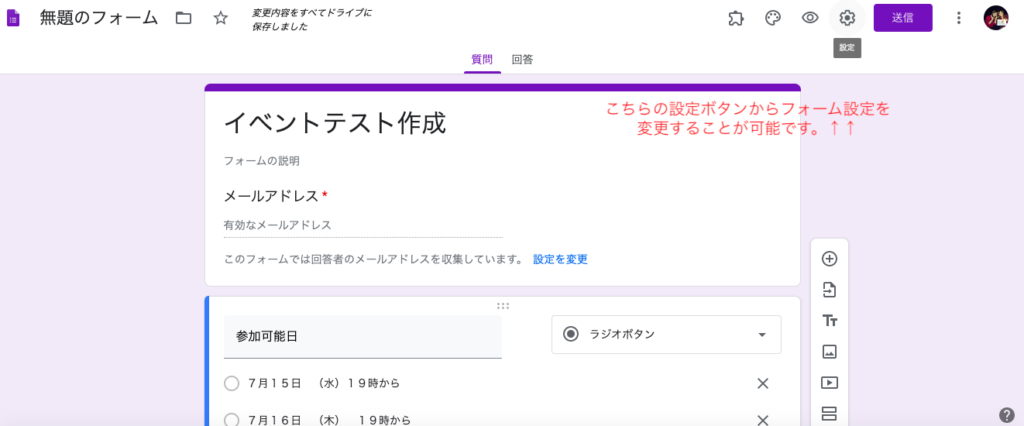This screenshot has height=426, width=1024.
Task: Preview the form with eye icon
Action: click(x=810, y=18)
